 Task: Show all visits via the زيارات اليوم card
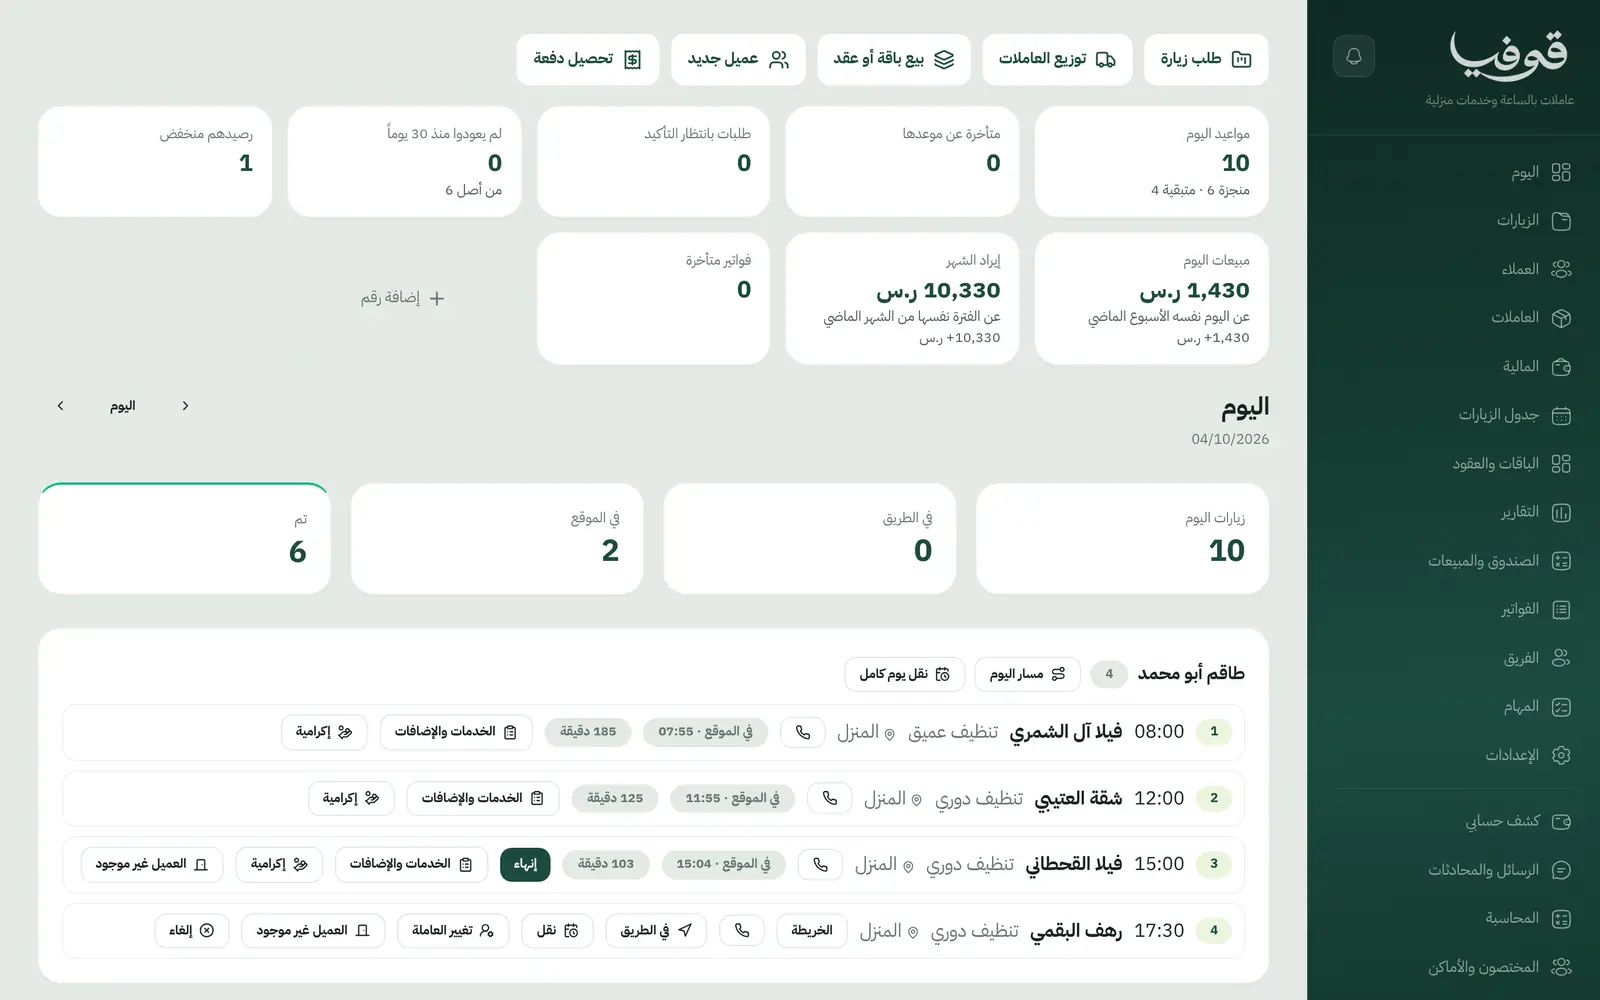[1122, 539]
